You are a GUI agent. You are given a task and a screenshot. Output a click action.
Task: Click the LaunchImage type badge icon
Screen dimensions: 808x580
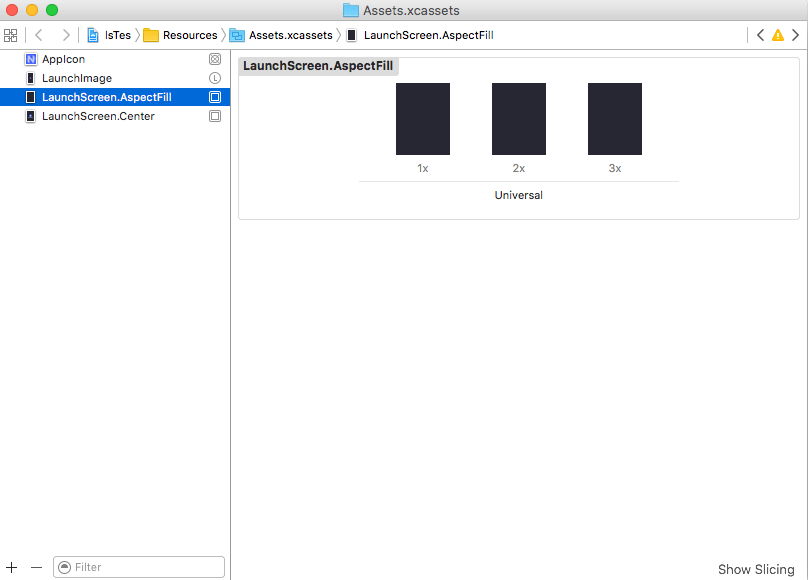215,78
